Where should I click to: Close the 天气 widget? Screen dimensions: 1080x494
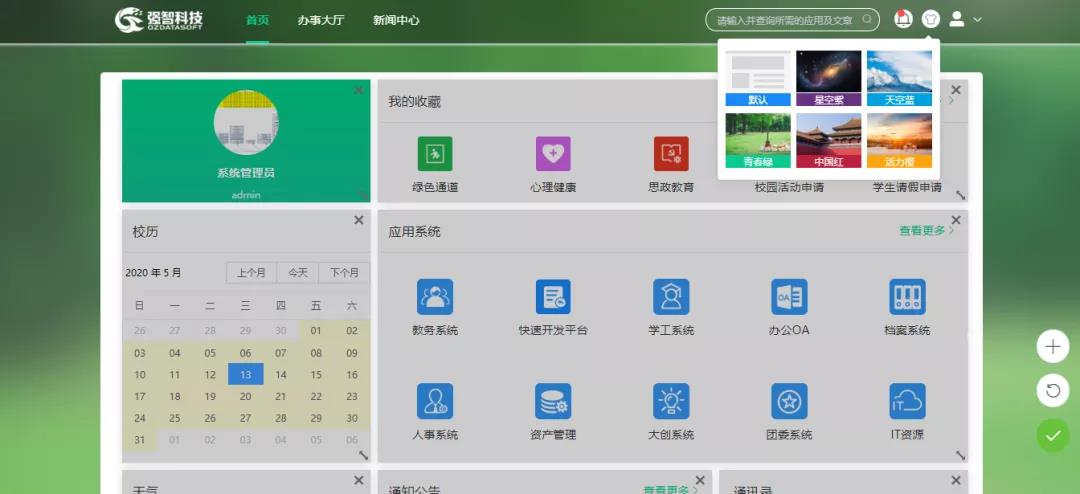pos(359,480)
